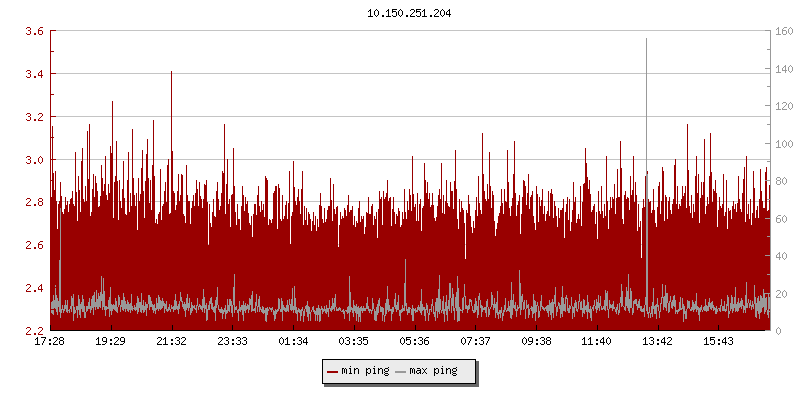Click the 17:28 time axis label
Viewport: 800px width, 400px height.
click(x=50, y=342)
